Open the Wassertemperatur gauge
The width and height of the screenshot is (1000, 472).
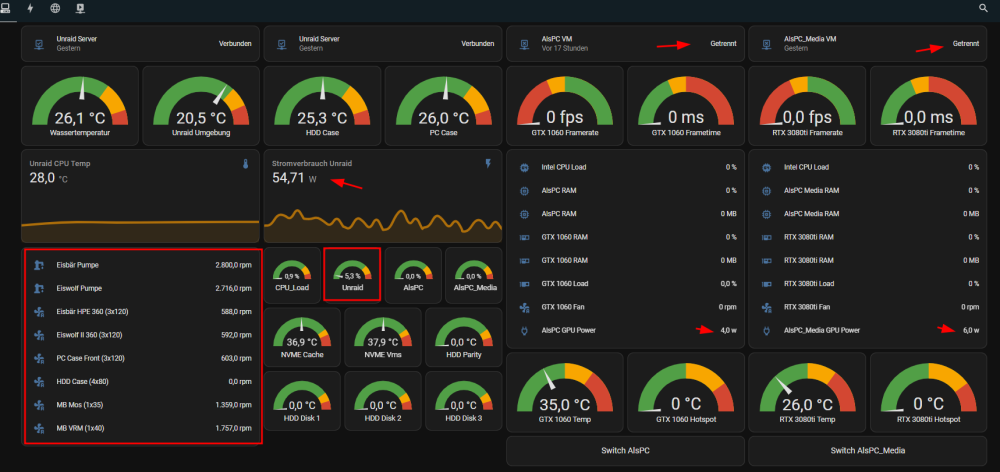pos(80,105)
